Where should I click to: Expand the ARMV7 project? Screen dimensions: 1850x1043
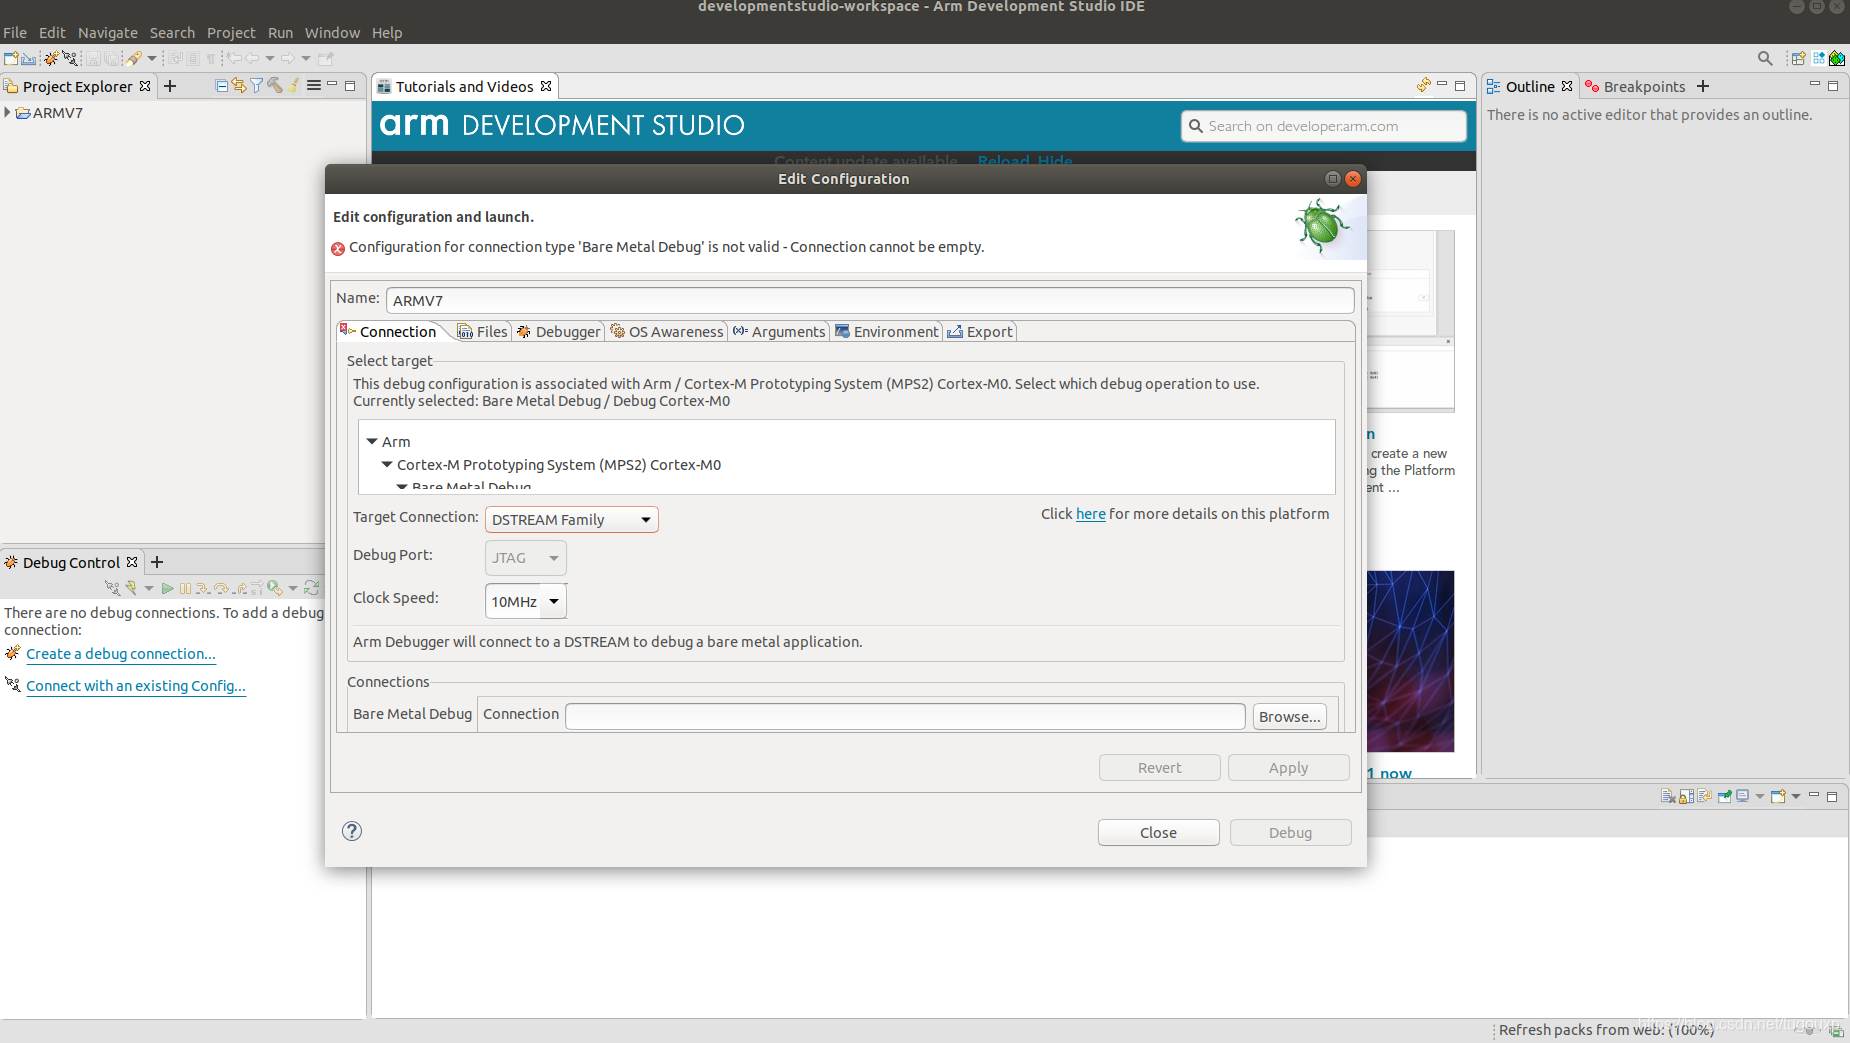(7, 112)
